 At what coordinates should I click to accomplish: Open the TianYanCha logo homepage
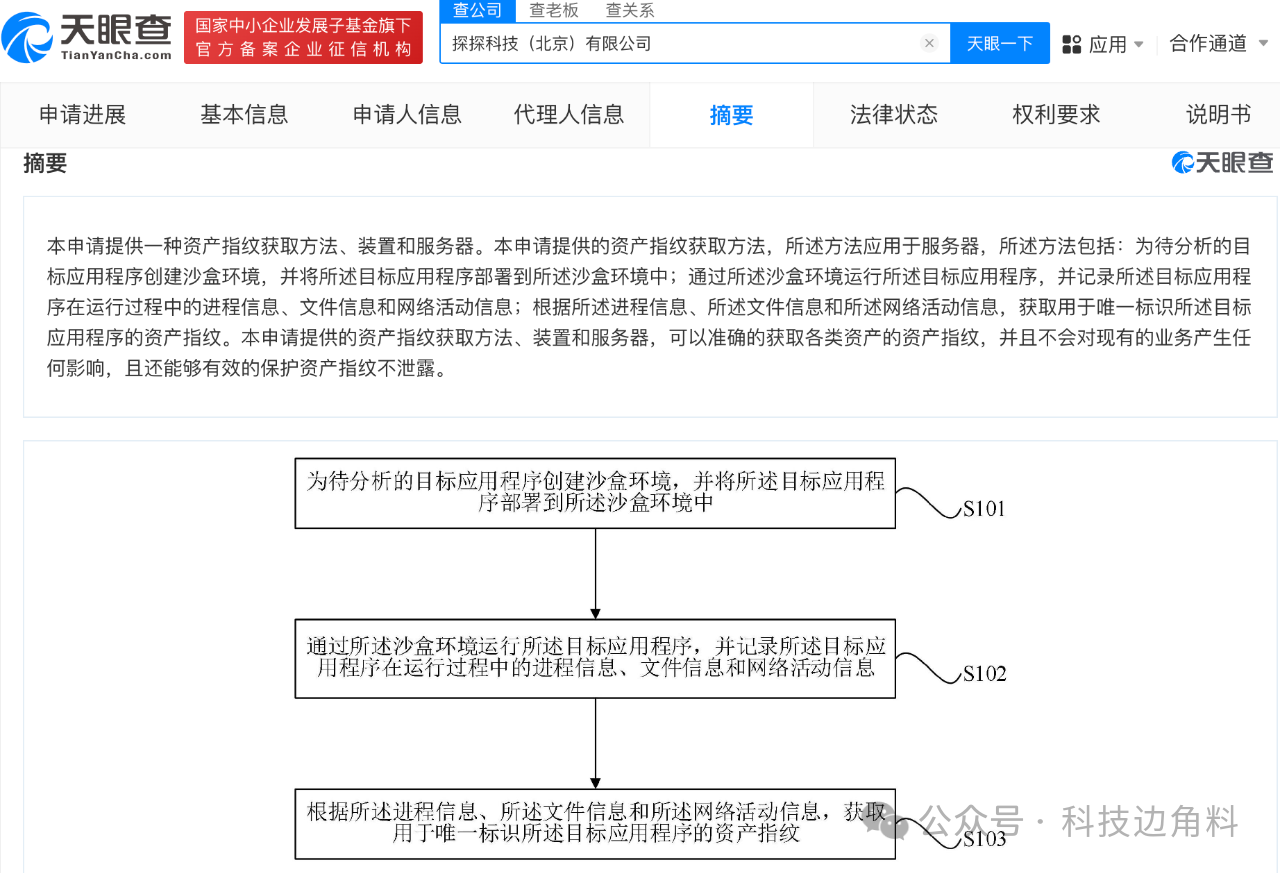point(87,37)
